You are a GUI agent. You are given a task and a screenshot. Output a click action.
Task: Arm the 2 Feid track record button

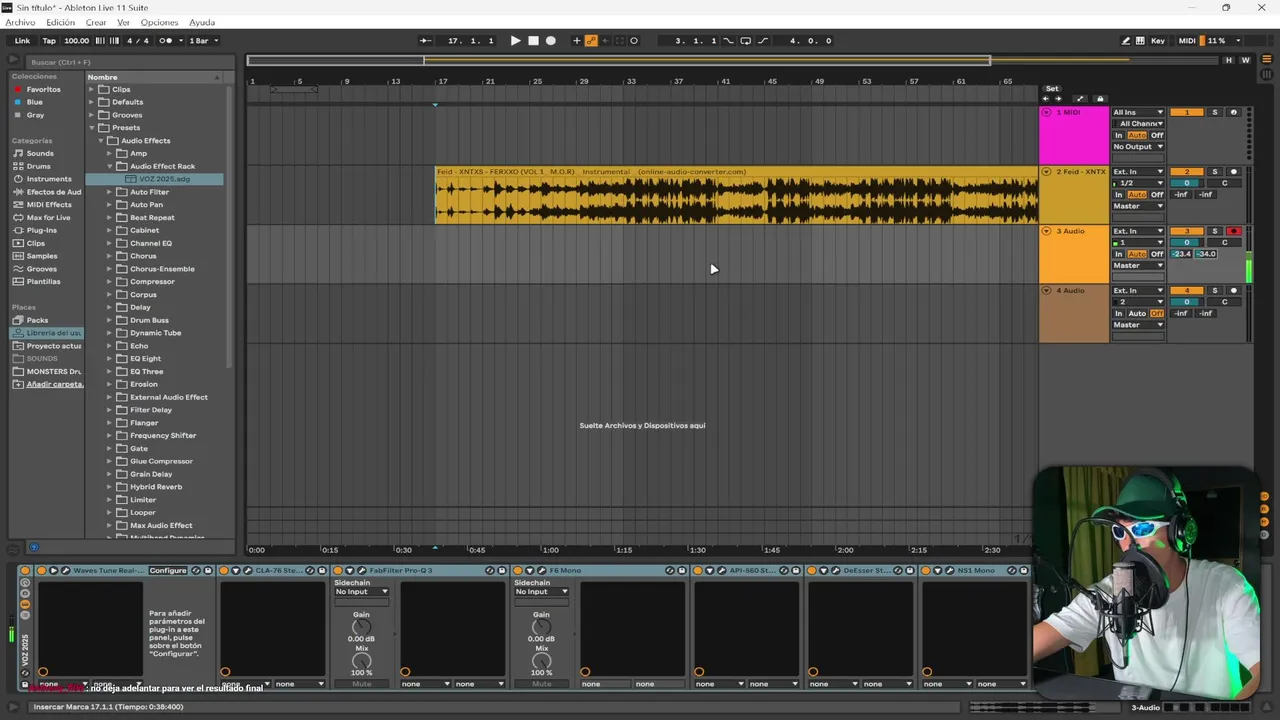[x=1233, y=172]
